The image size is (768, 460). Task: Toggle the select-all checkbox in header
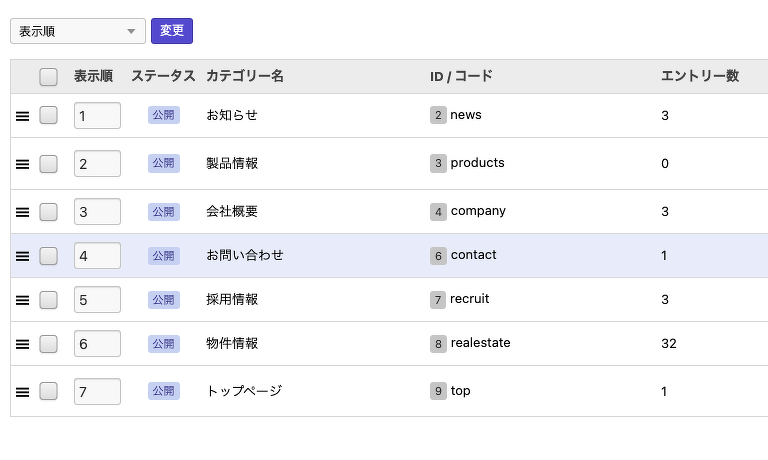48,76
